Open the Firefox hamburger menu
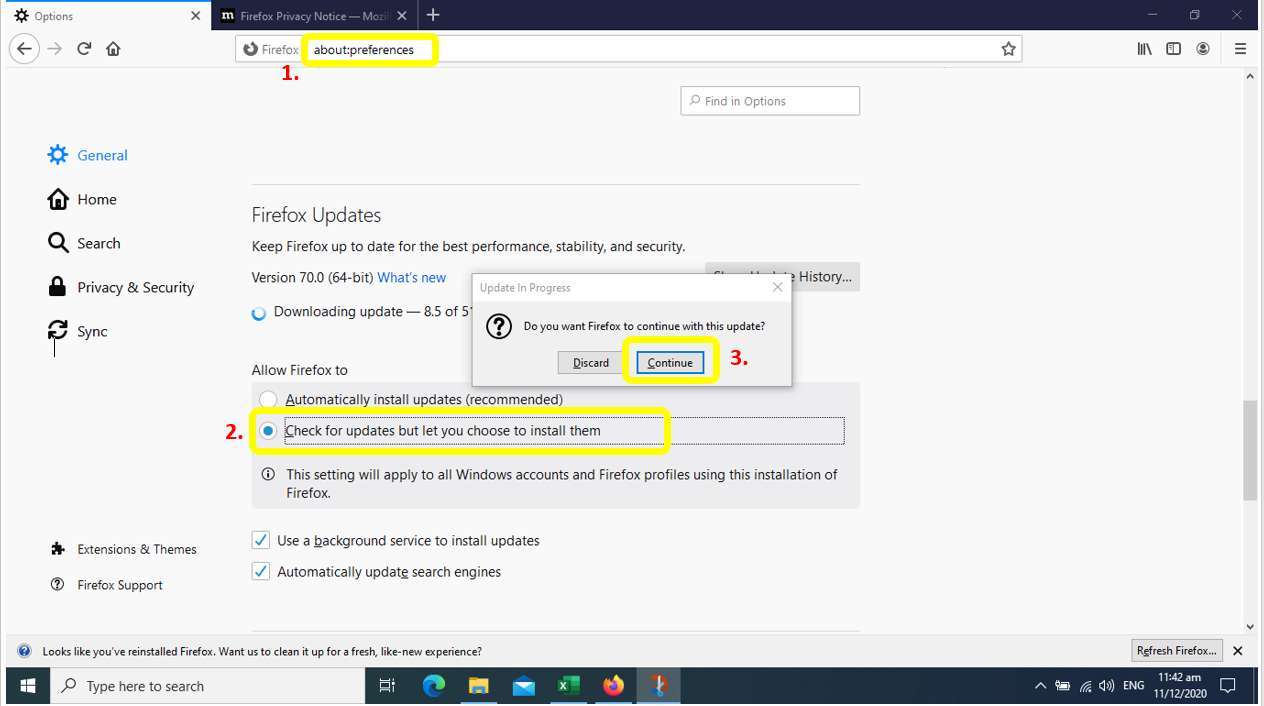 [1240, 49]
